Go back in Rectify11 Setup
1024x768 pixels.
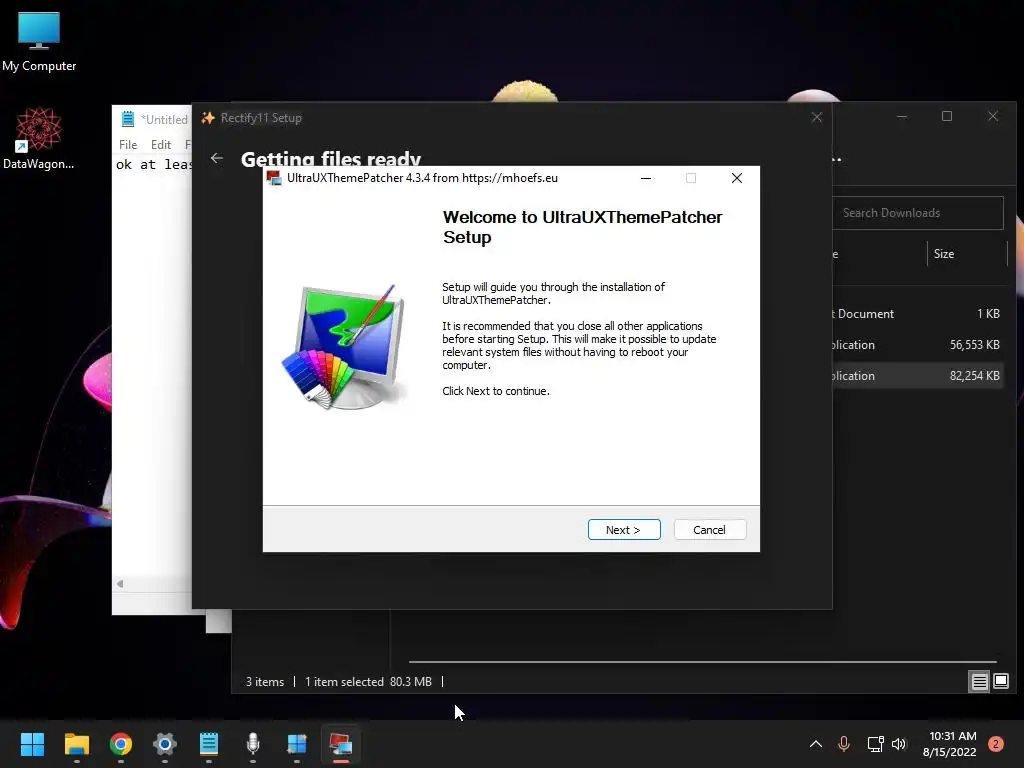[217, 158]
